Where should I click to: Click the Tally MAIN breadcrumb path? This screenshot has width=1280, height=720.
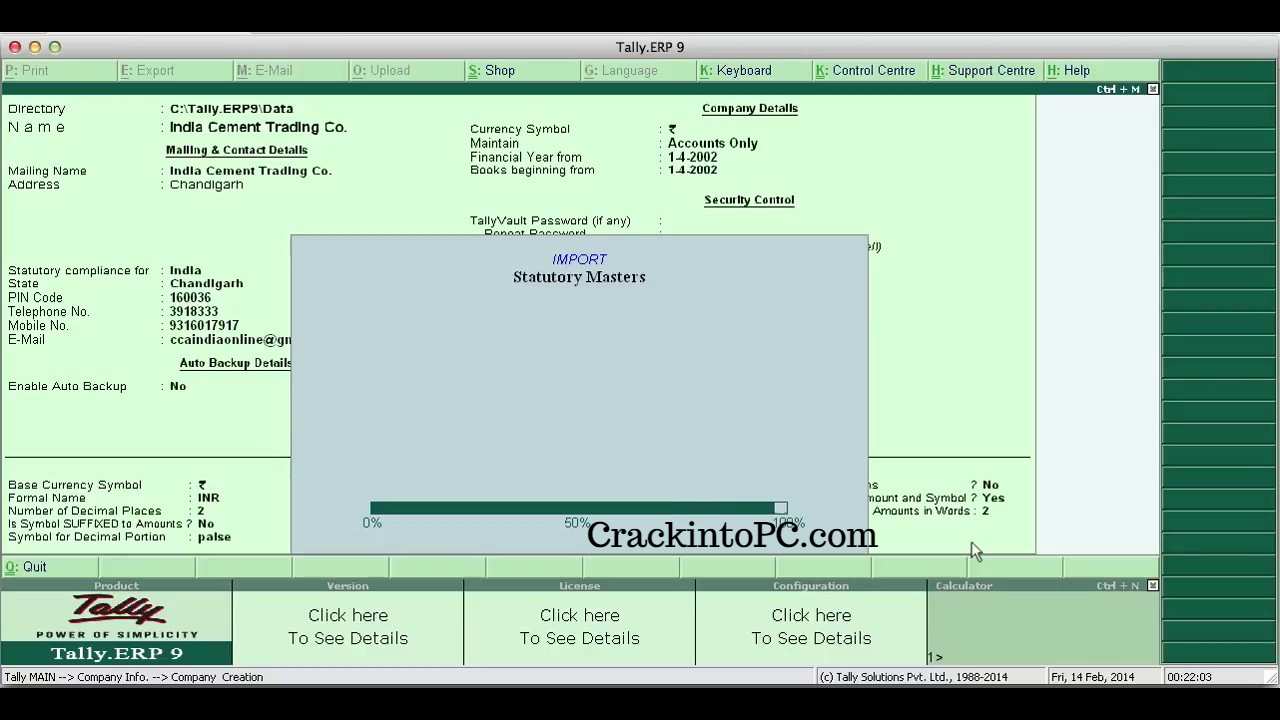[x=134, y=677]
